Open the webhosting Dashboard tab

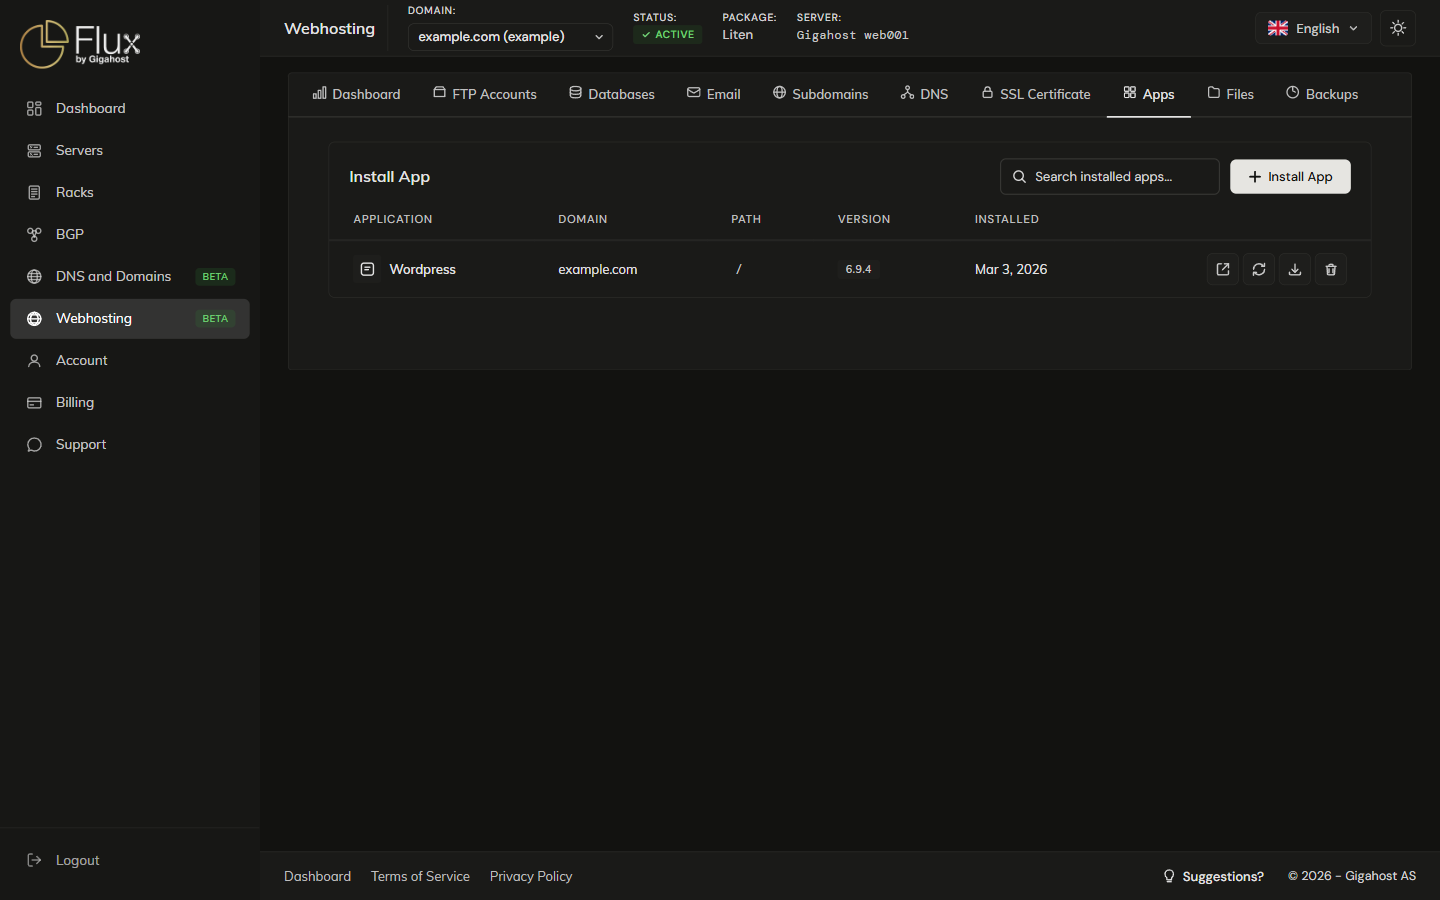pos(357,94)
